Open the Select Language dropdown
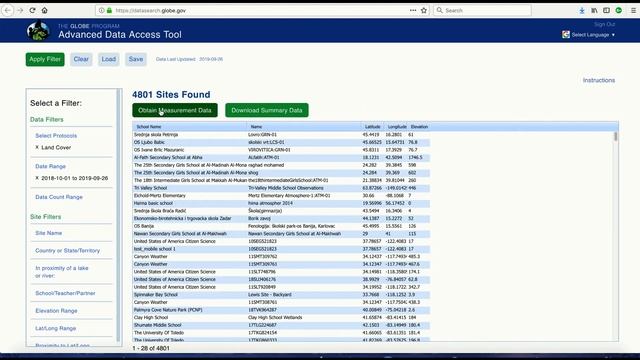Screen dimensions: 640x360 [593, 35]
